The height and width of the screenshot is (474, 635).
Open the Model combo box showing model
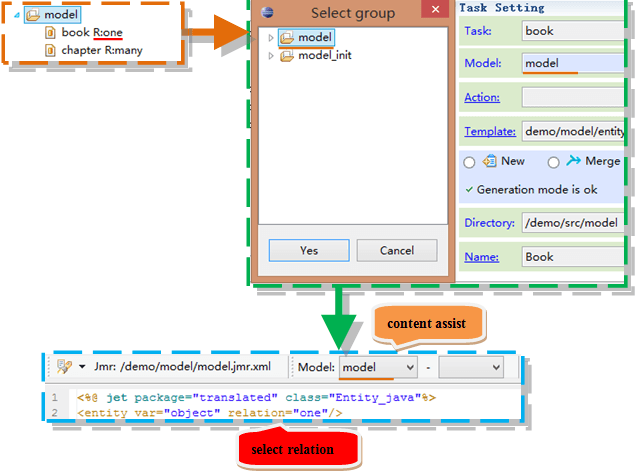(378, 367)
